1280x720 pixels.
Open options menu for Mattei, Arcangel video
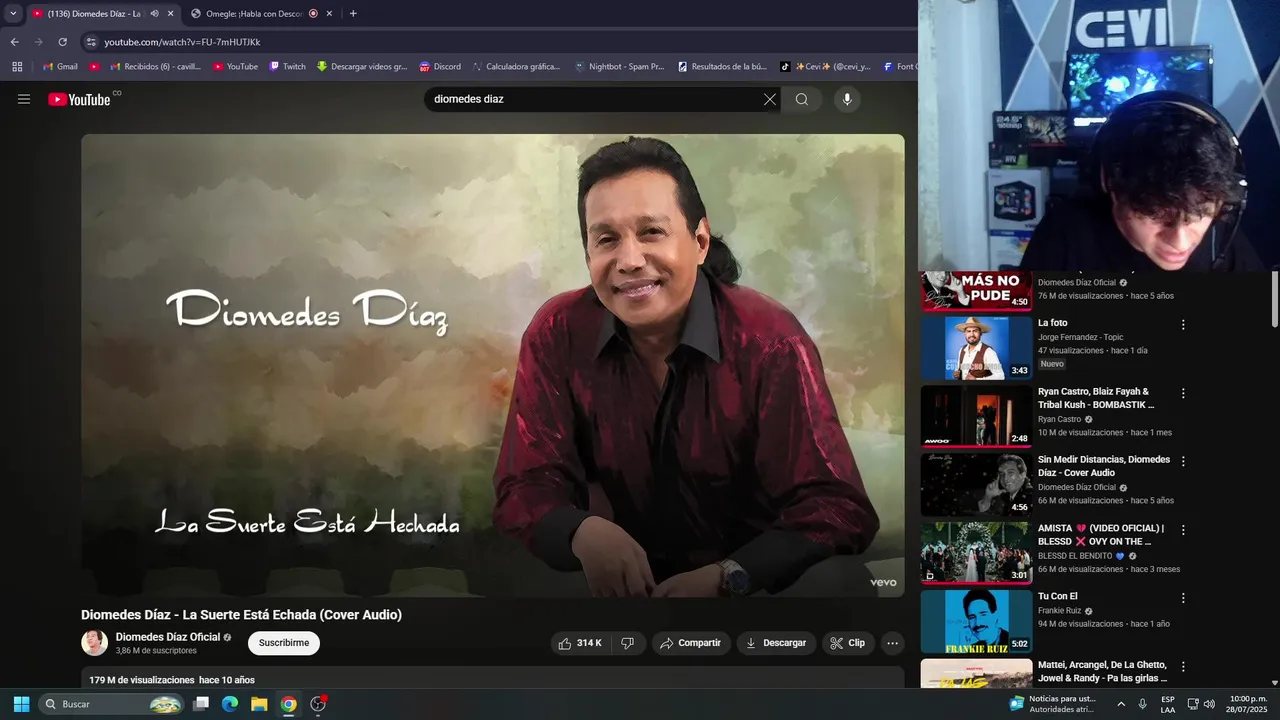[1183, 666]
